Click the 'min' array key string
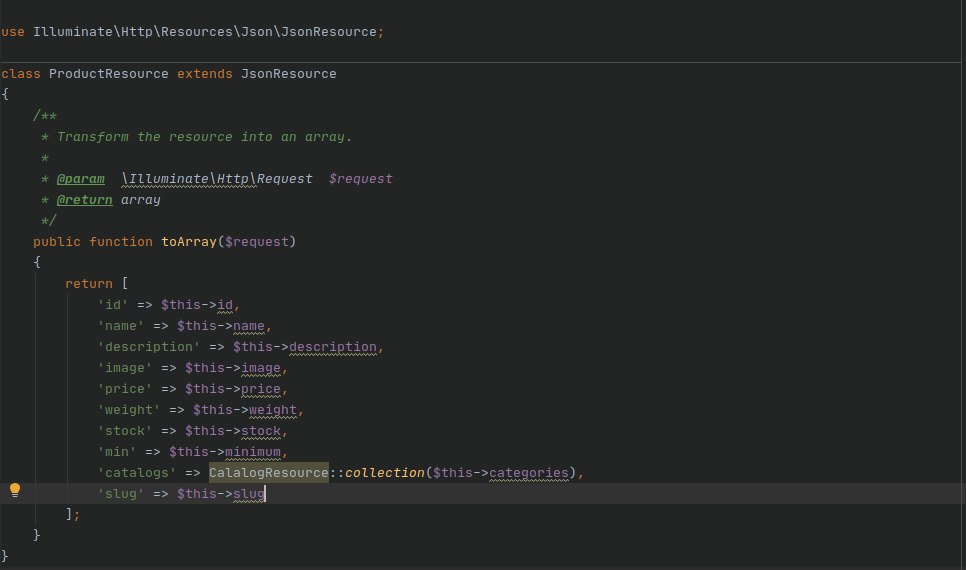Viewport: 966px width, 570px height. click(116, 452)
